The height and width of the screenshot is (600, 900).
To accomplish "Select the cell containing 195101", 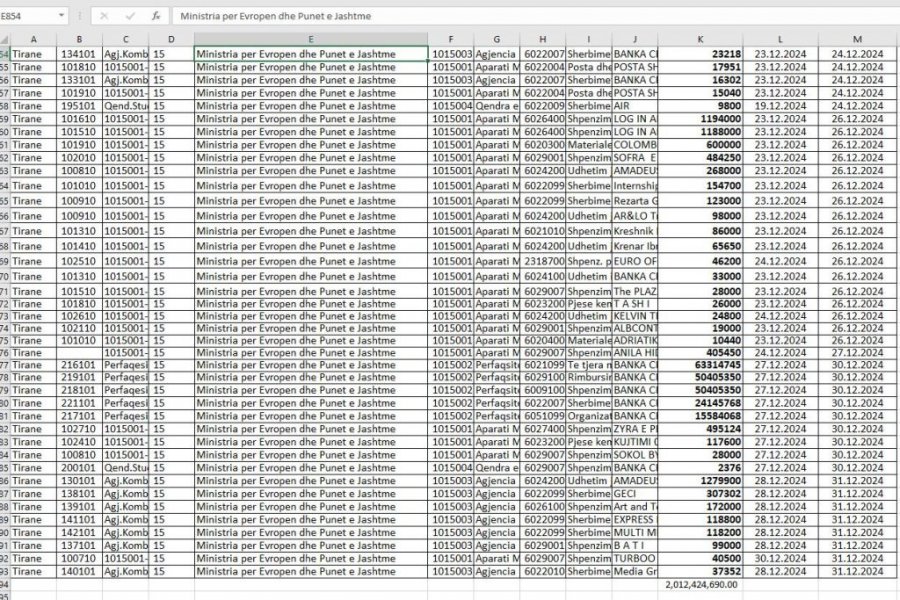I will (79, 105).
